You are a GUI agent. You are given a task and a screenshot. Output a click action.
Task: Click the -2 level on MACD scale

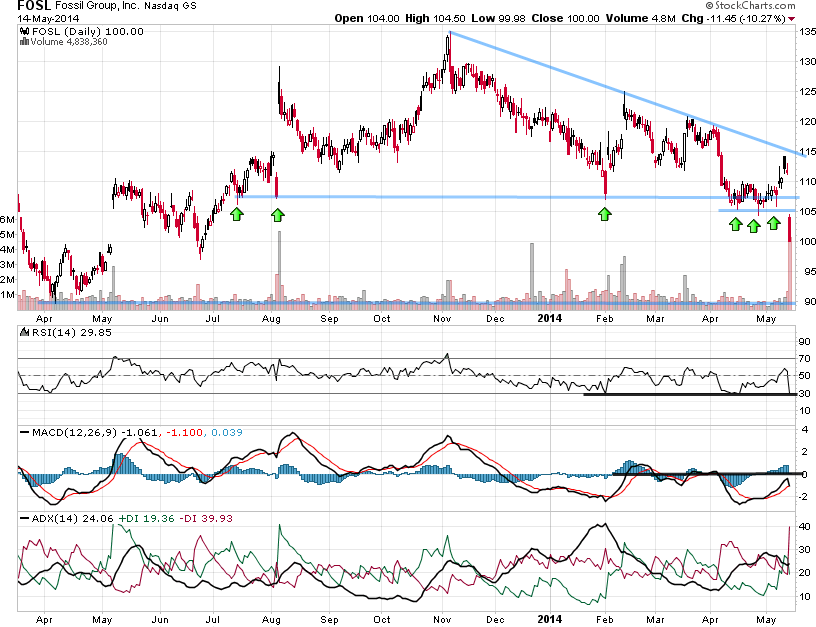pos(804,496)
